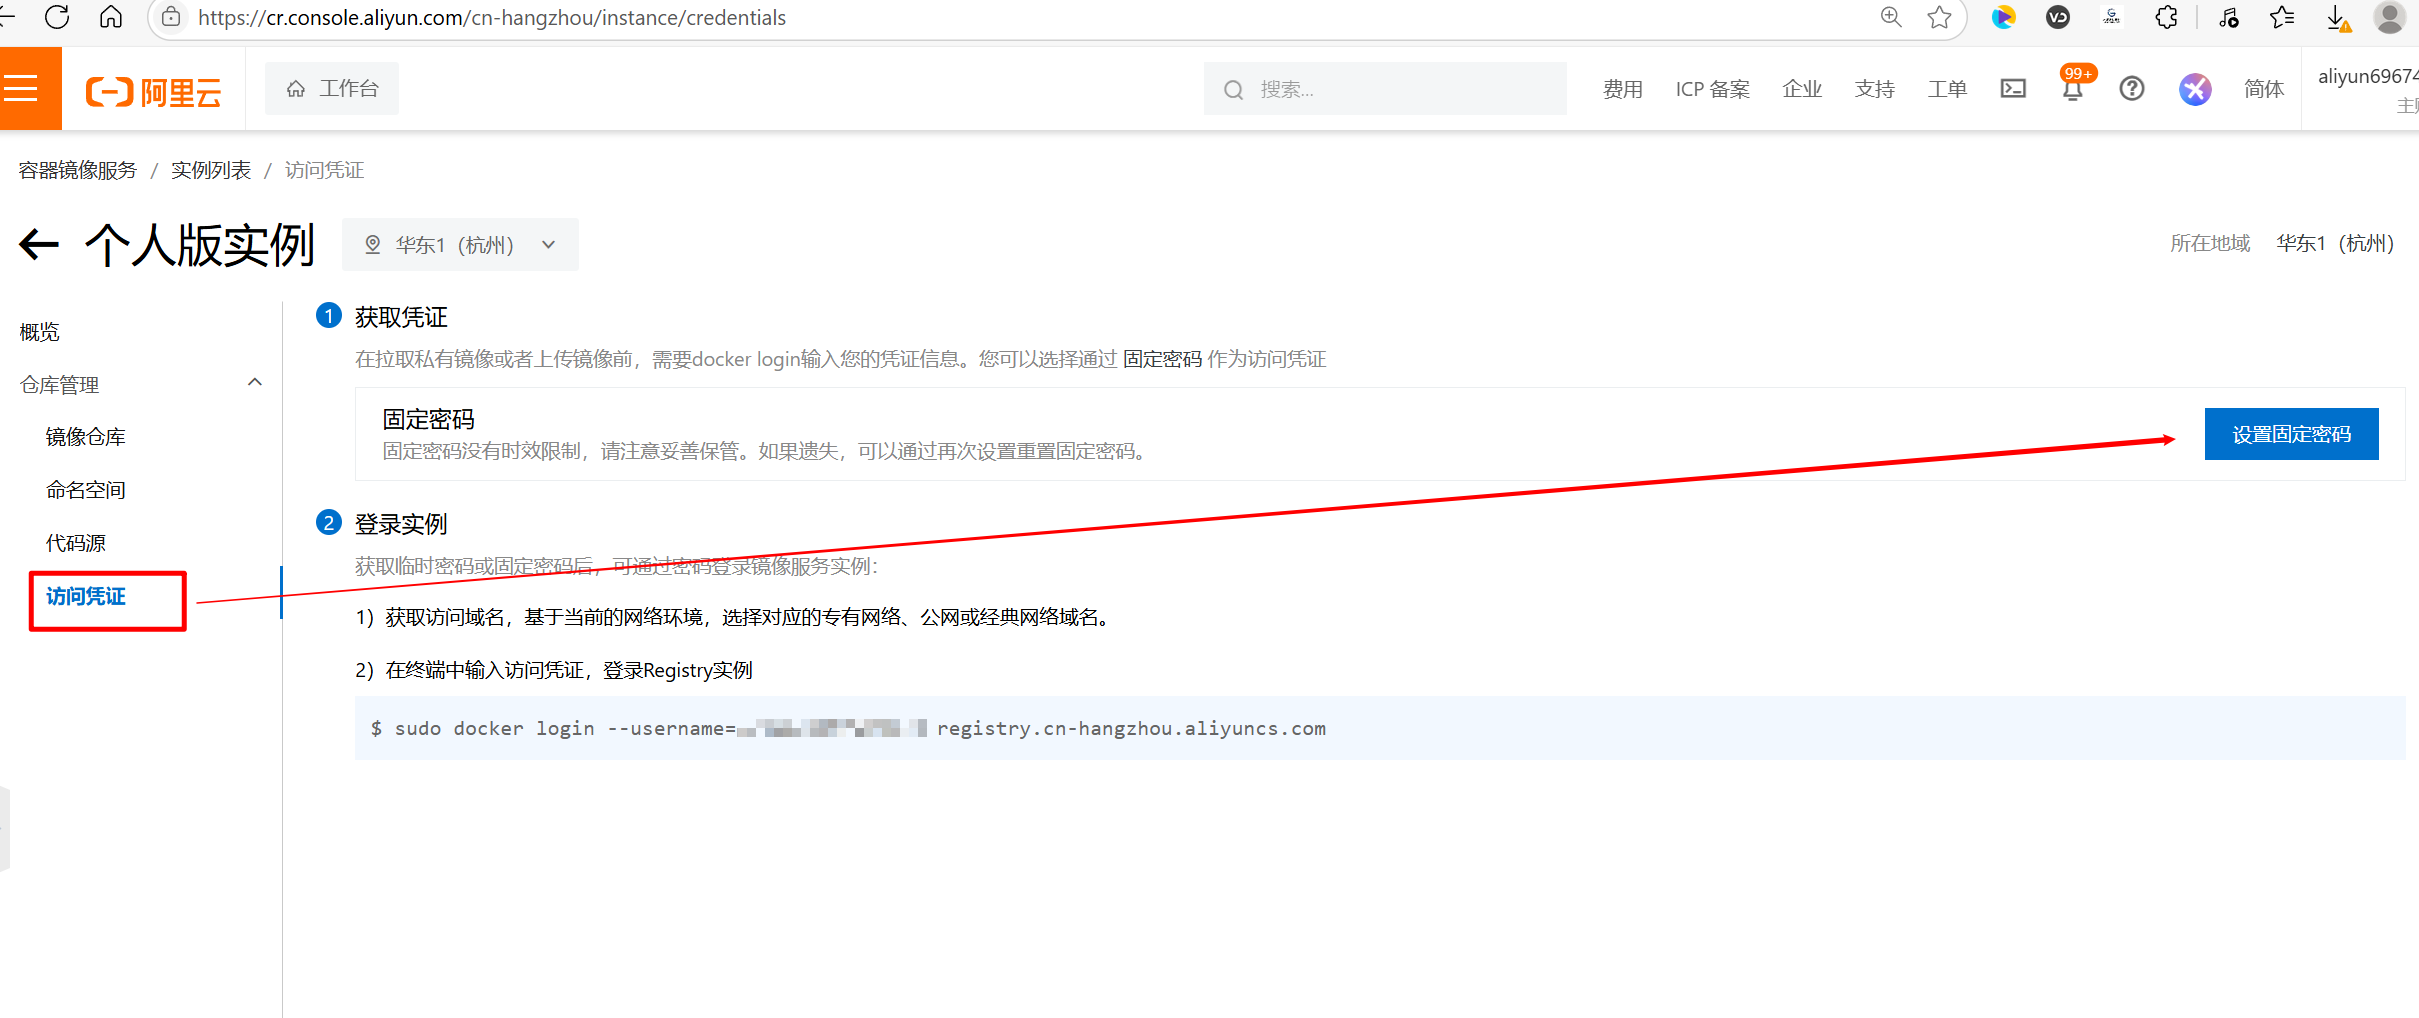The height and width of the screenshot is (1018, 2419).
Task: Click the Aliyun logo
Action: pos(153,92)
